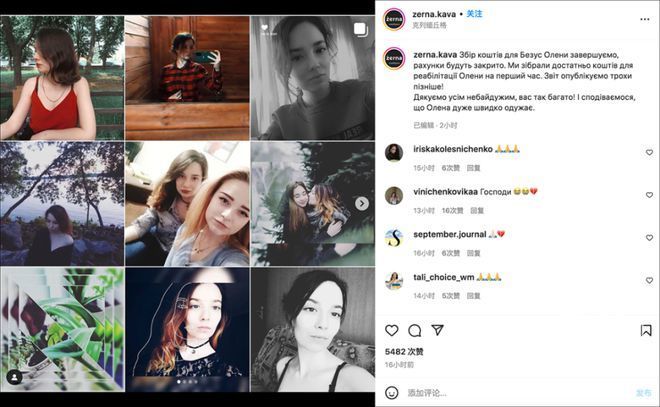Select second carousel indicator dot
Viewport: 660px width, 407px height.
[x=185, y=382]
